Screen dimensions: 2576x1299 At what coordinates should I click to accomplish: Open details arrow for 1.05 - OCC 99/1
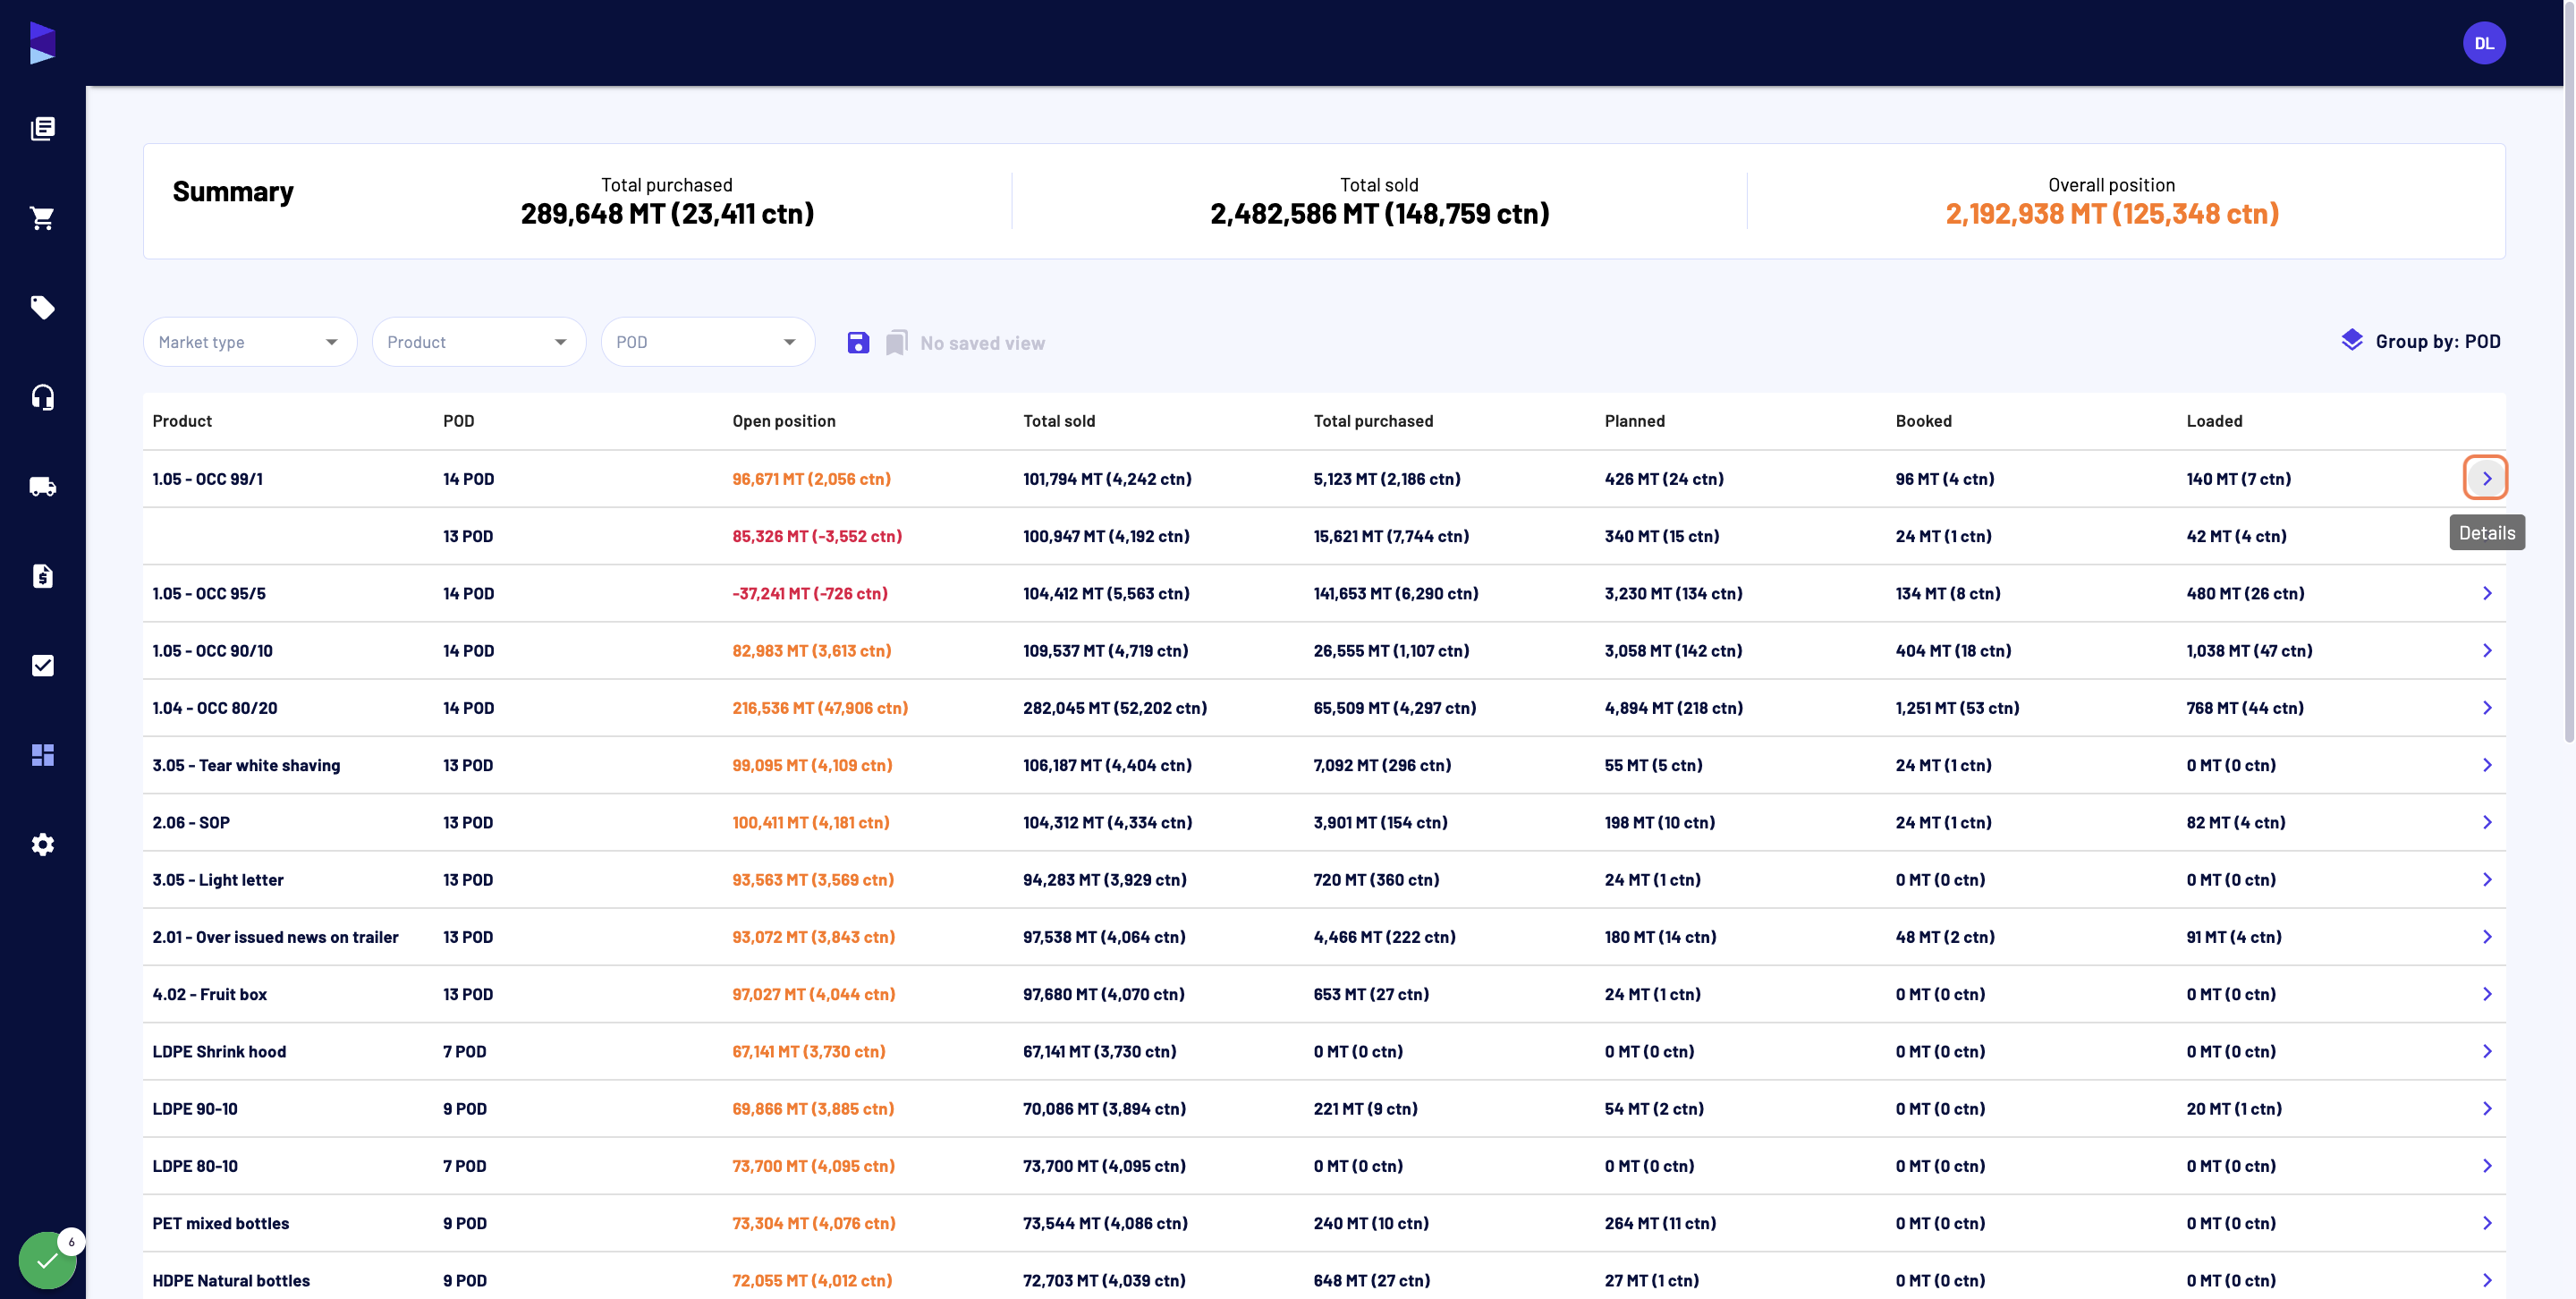tap(2486, 478)
